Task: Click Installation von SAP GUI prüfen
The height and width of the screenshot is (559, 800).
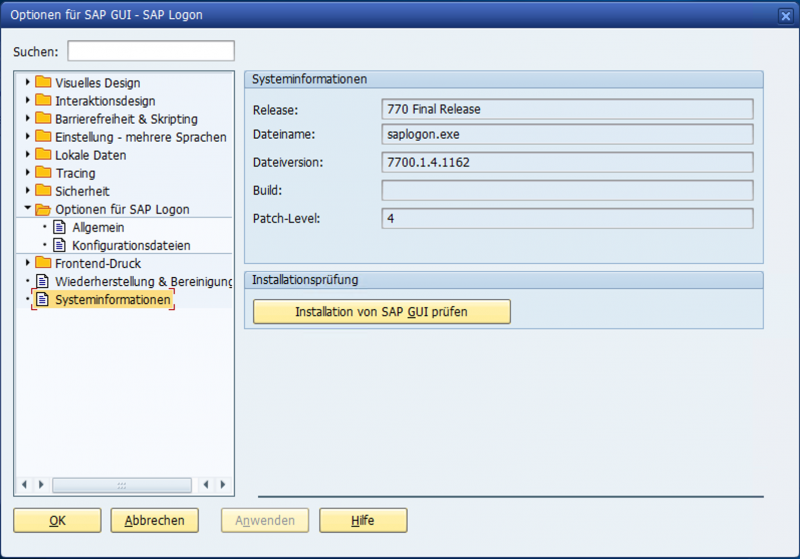Action: tap(382, 312)
